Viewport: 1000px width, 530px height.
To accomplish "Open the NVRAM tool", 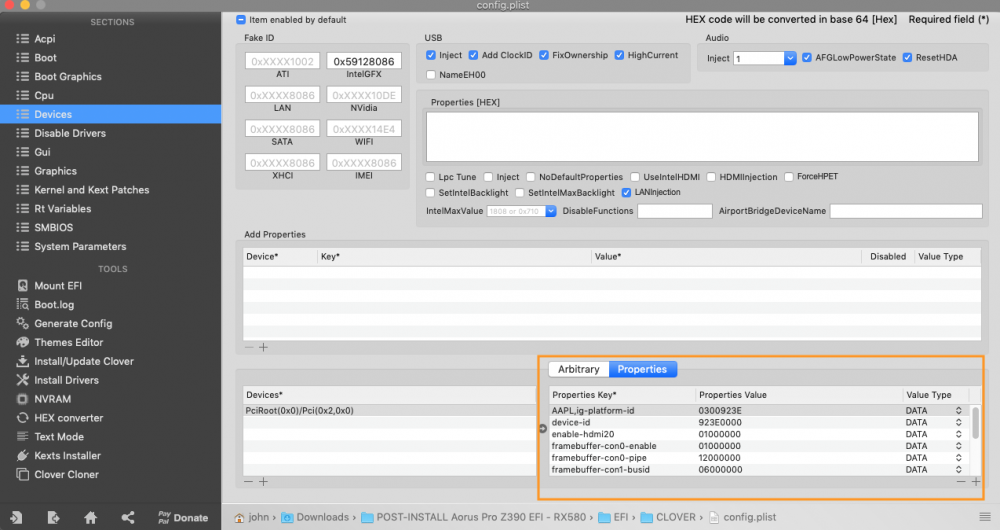I will (52, 399).
